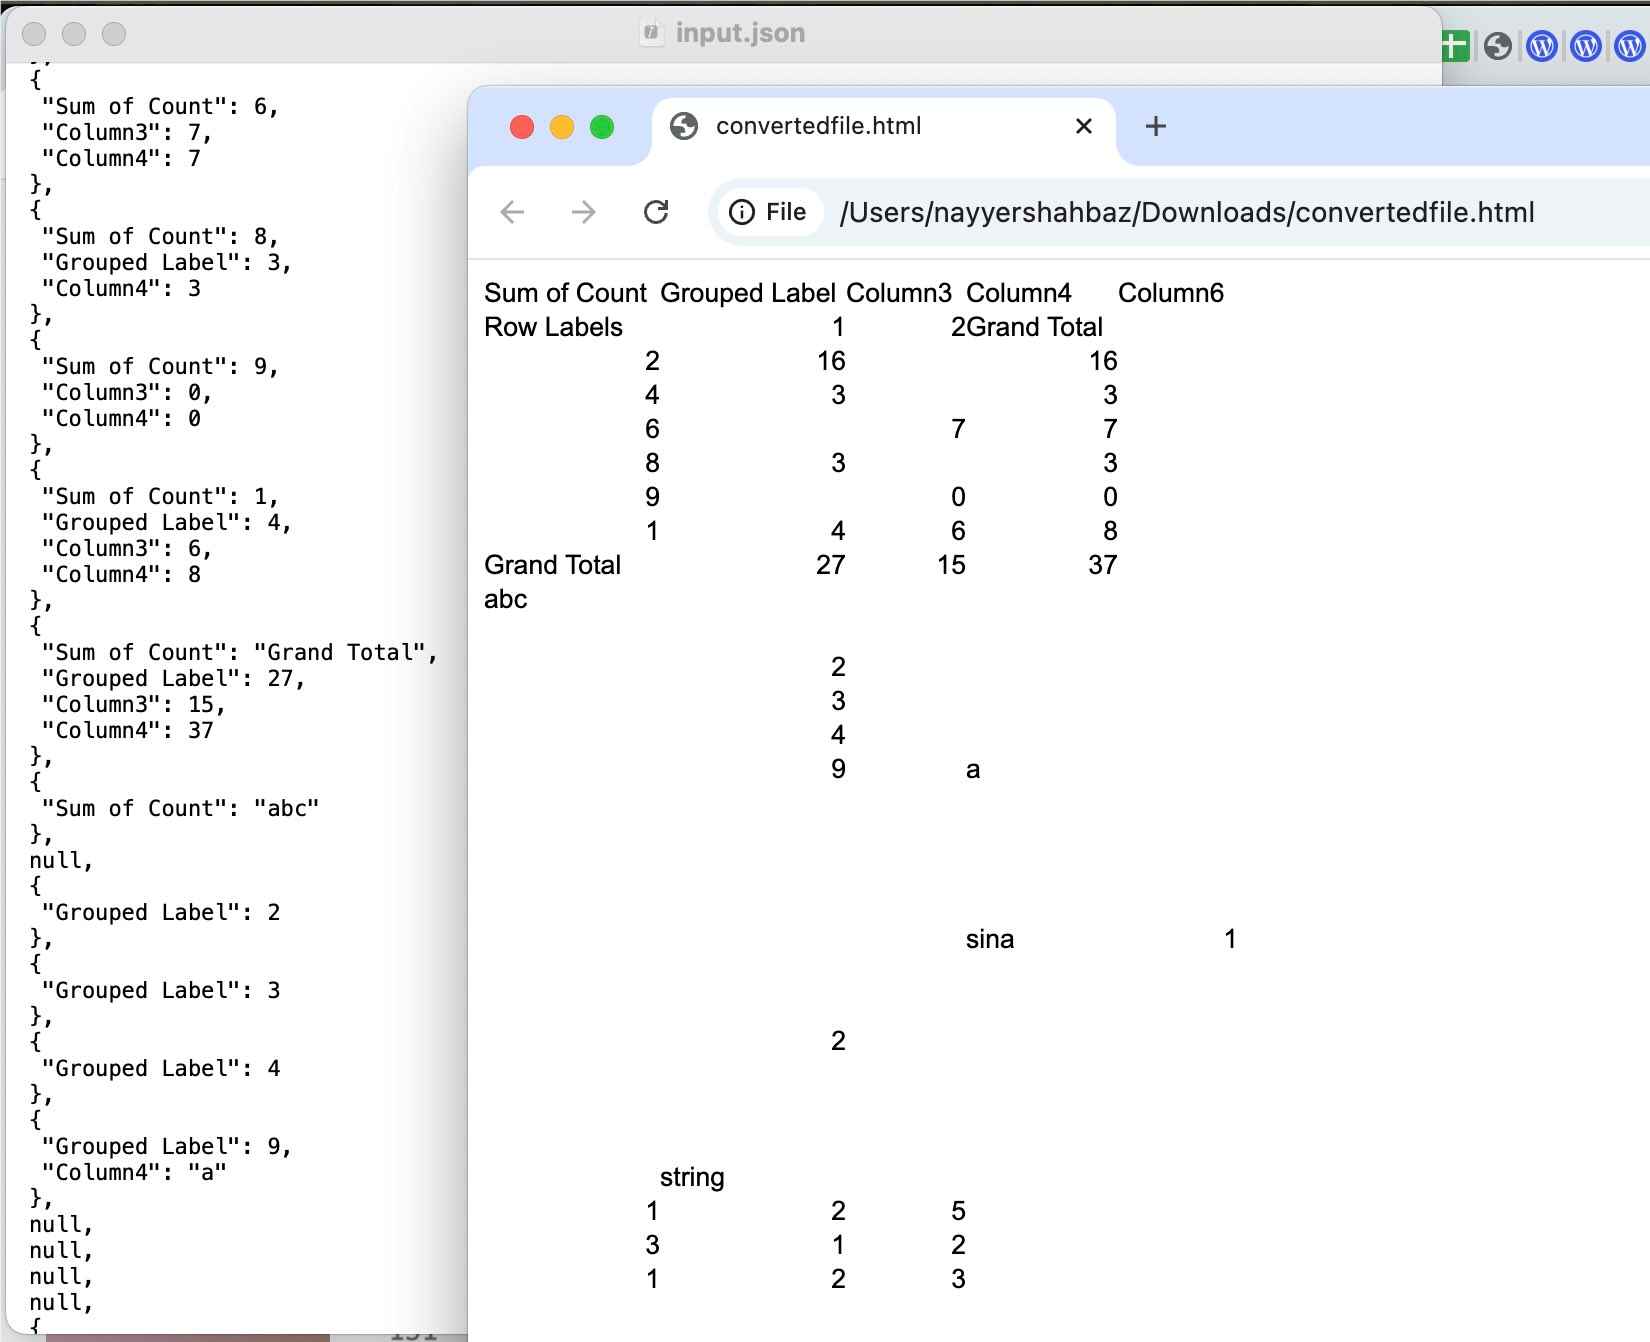Click the globe favicon on the convertedfile.html tab
This screenshot has width=1650, height=1342.
684,127
